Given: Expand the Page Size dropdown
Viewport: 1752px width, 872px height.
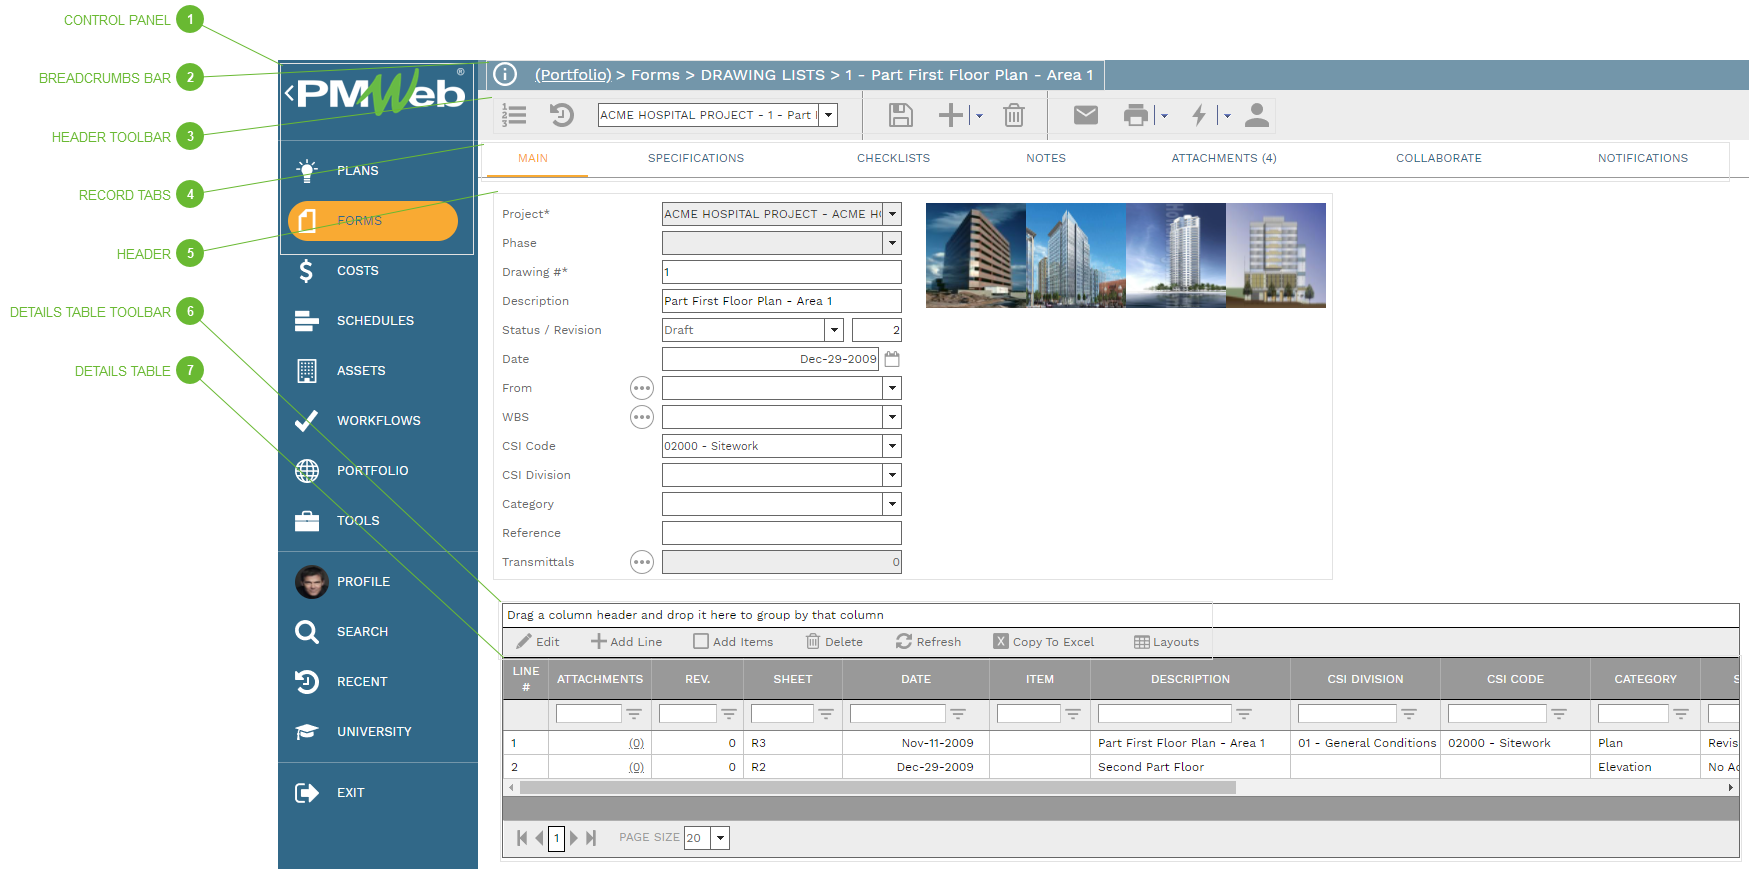Looking at the screenshot, I should point(720,838).
